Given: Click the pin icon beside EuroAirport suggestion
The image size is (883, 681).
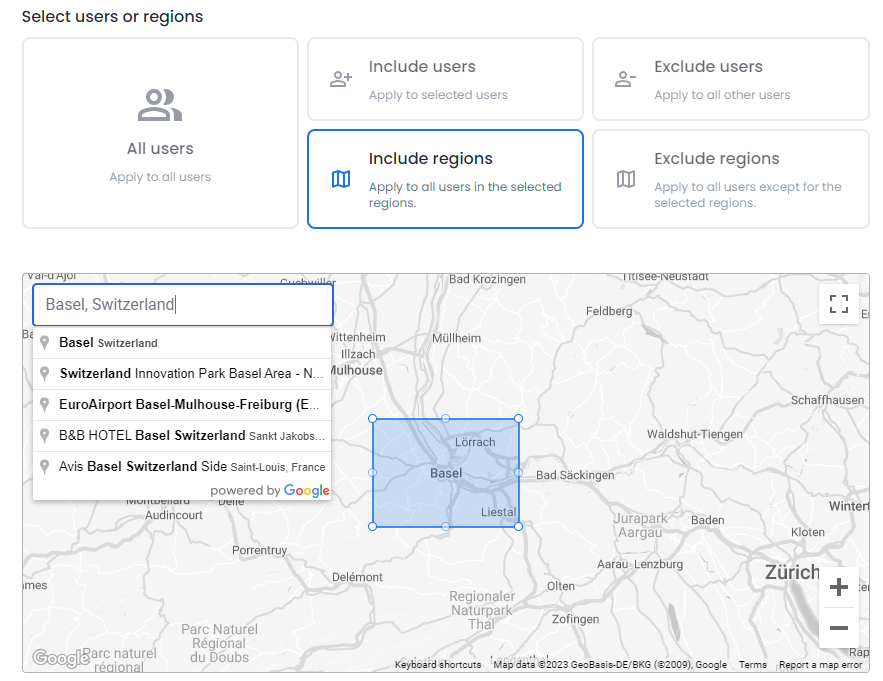Looking at the screenshot, I should pos(44,405).
